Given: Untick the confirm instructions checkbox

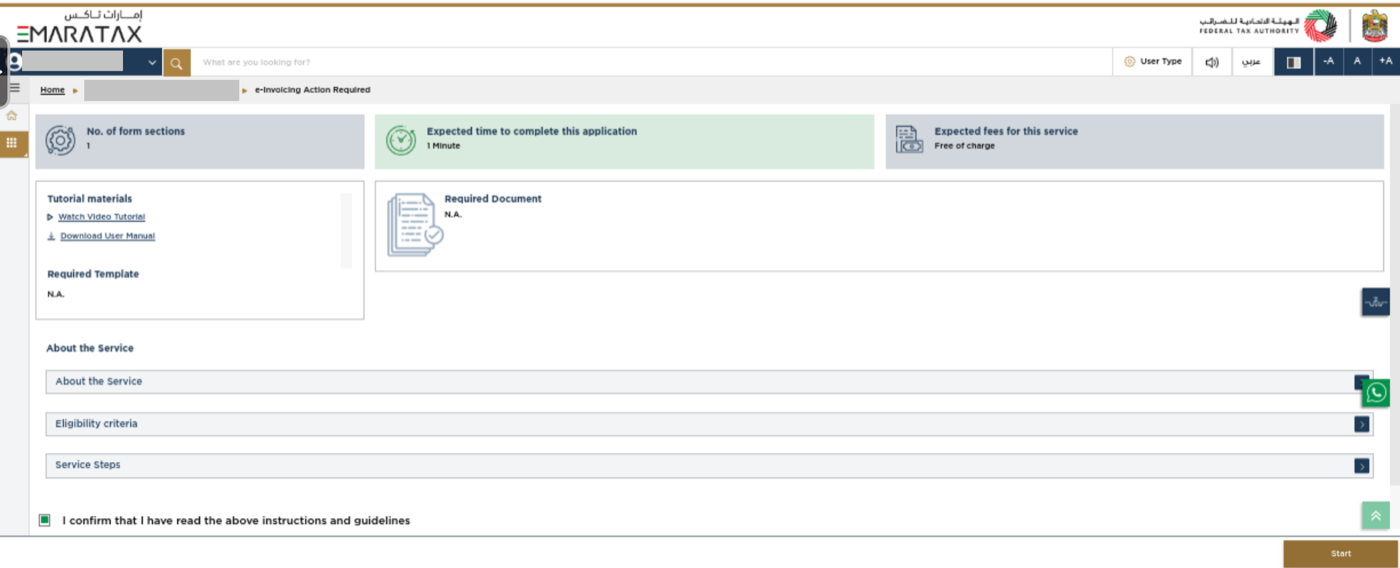Looking at the screenshot, I should [44, 520].
